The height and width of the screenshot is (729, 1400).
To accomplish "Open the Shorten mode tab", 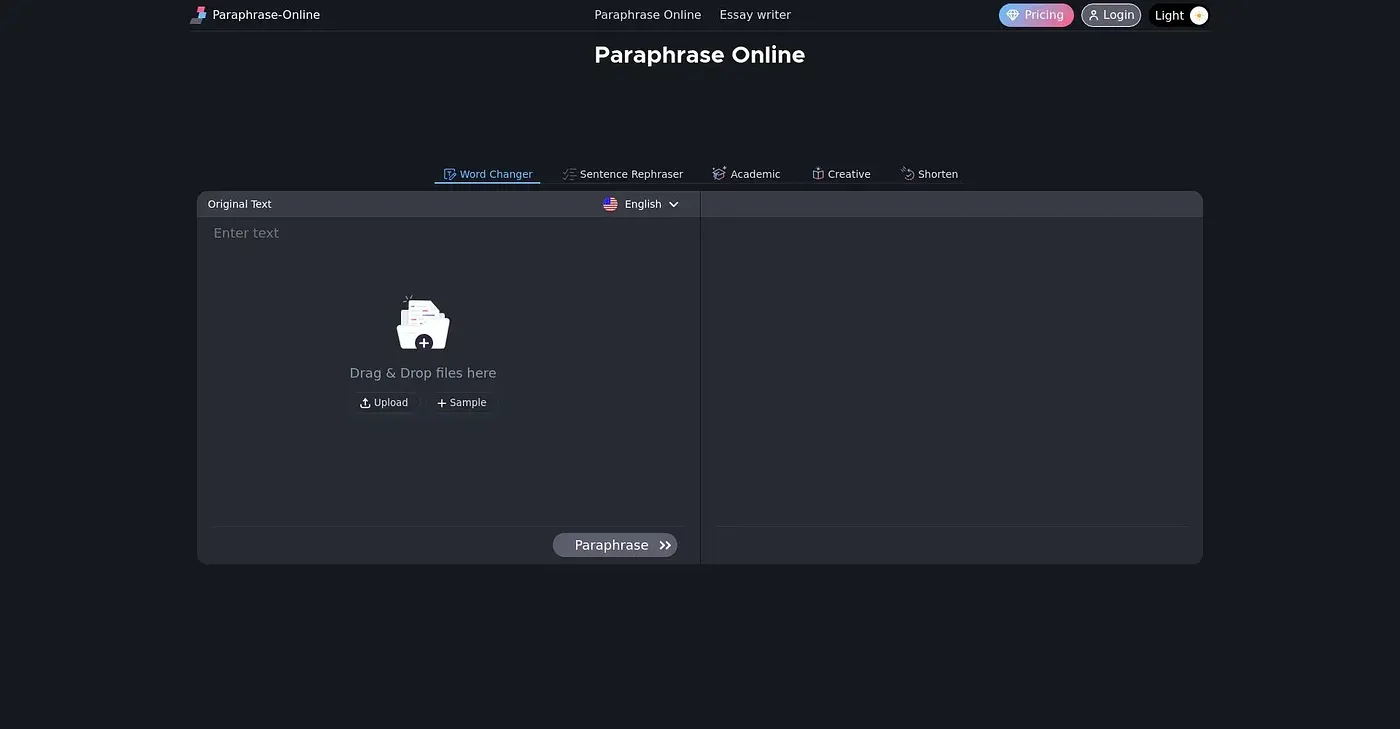I will point(929,174).
